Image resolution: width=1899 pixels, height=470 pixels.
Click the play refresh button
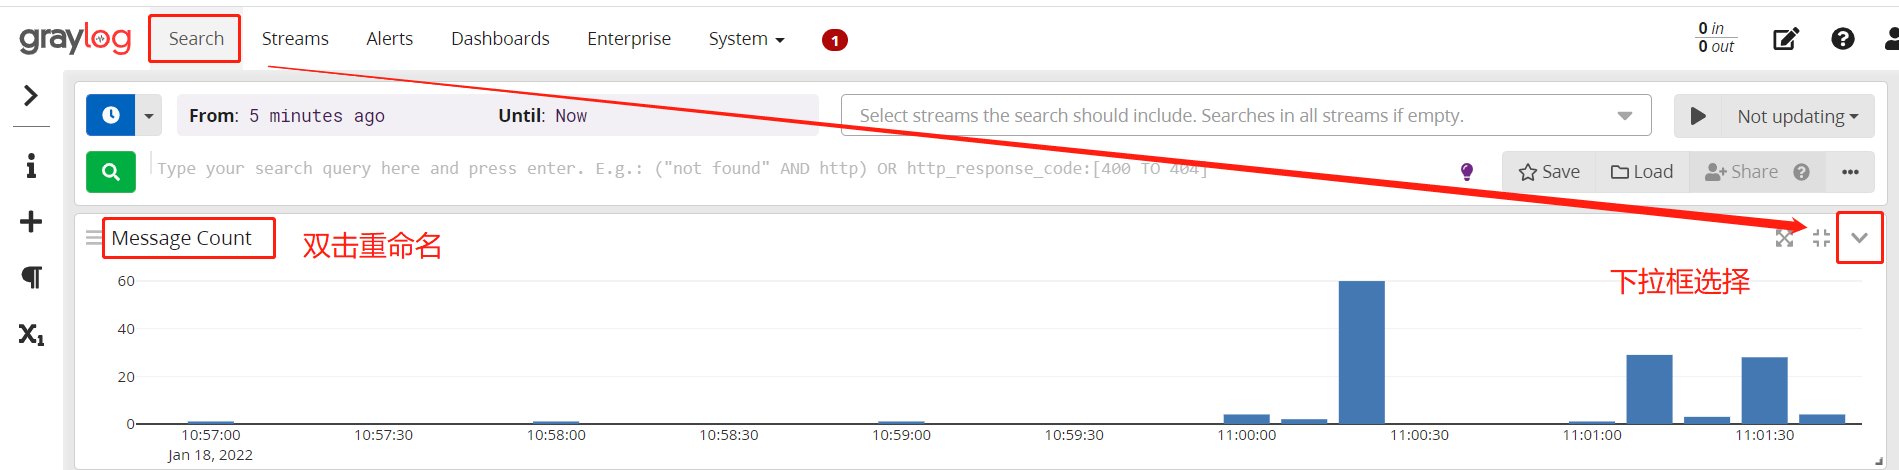coord(1698,116)
